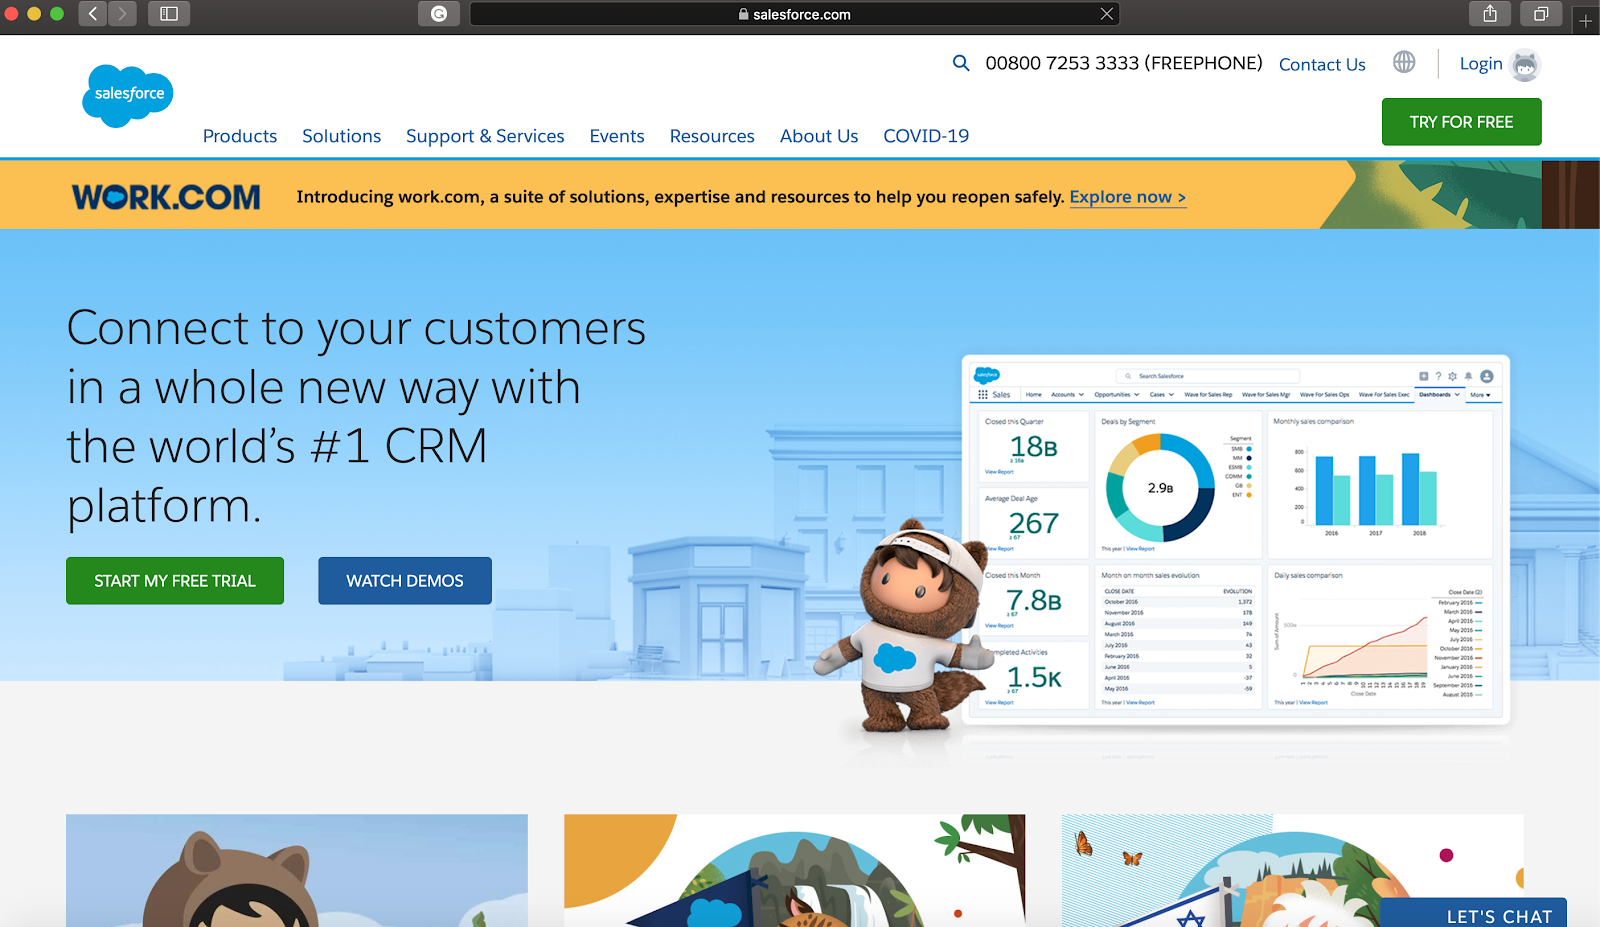Click the Login link

click(1481, 64)
